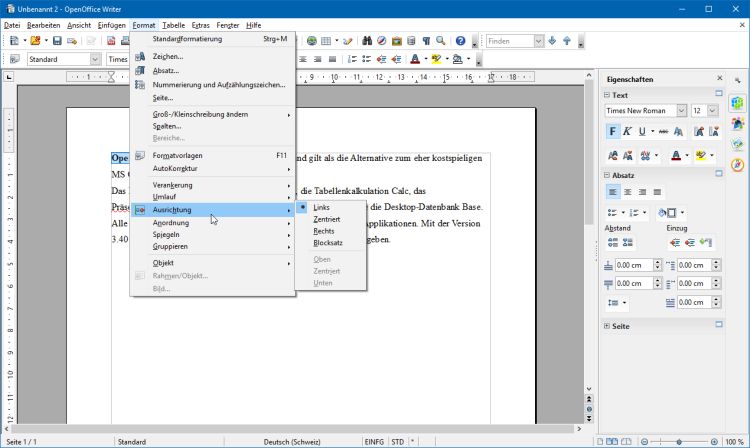Toggle Italic K button in sidebar
This screenshot has height=448, width=750.
pos(627,131)
